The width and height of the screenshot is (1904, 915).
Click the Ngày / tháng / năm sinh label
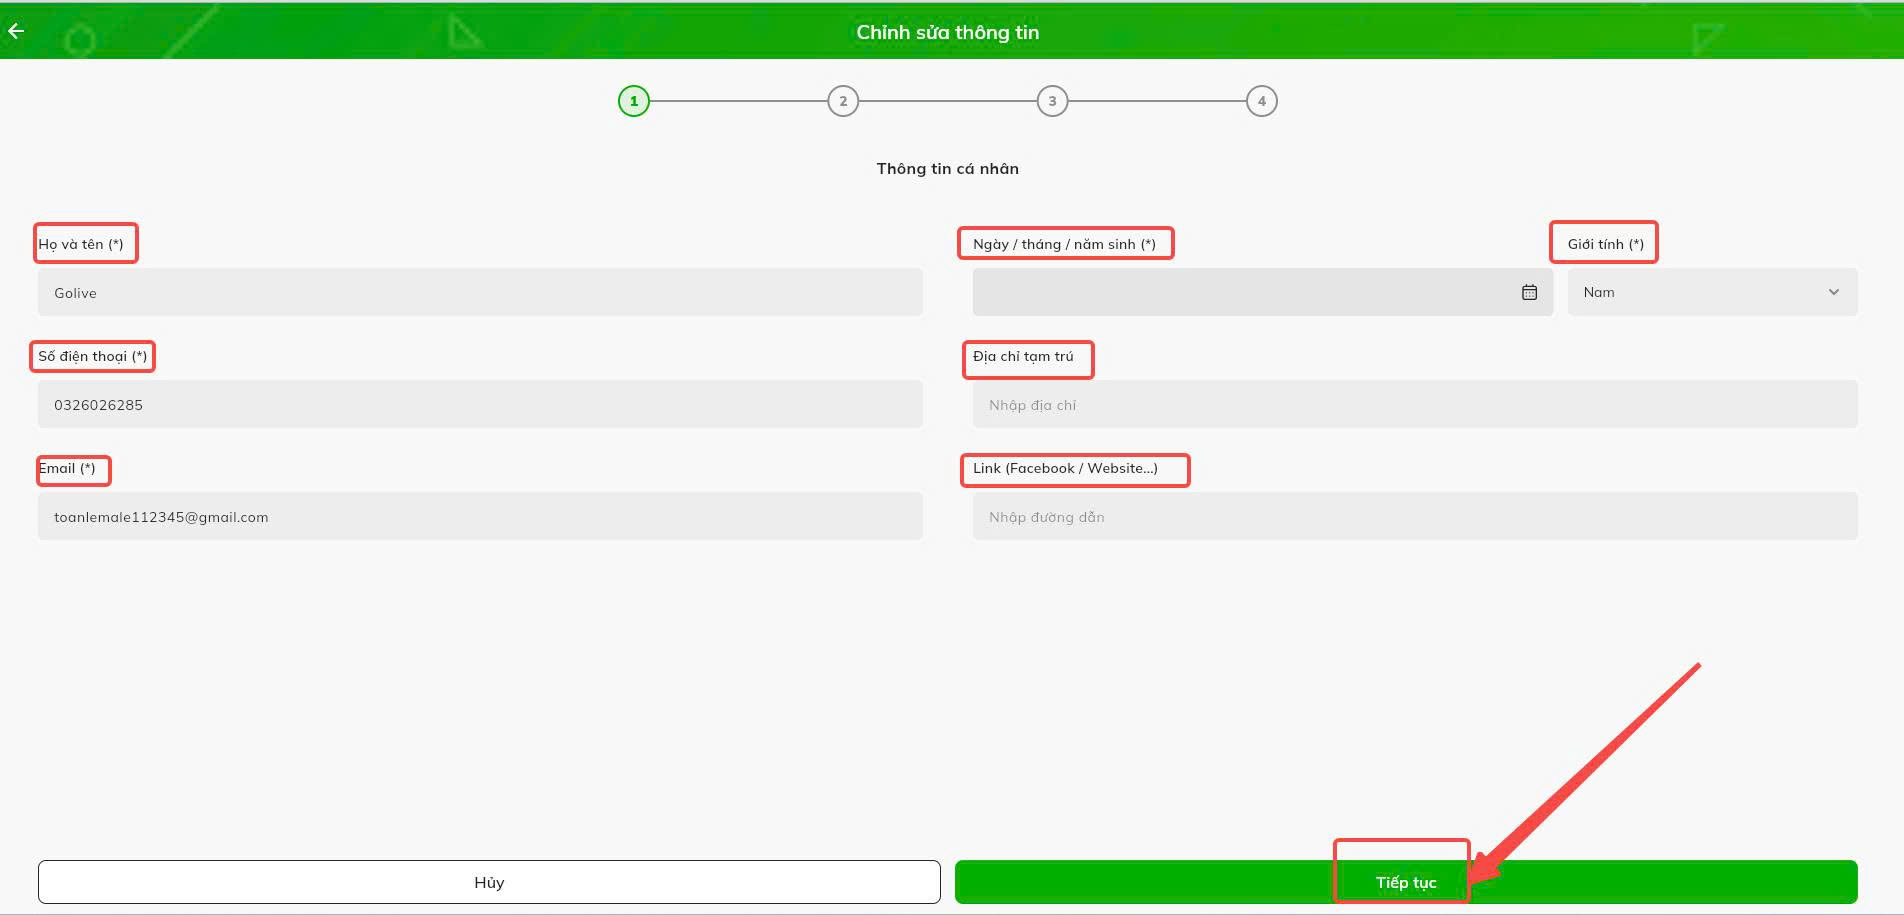pyautogui.click(x=1064, y=244)
